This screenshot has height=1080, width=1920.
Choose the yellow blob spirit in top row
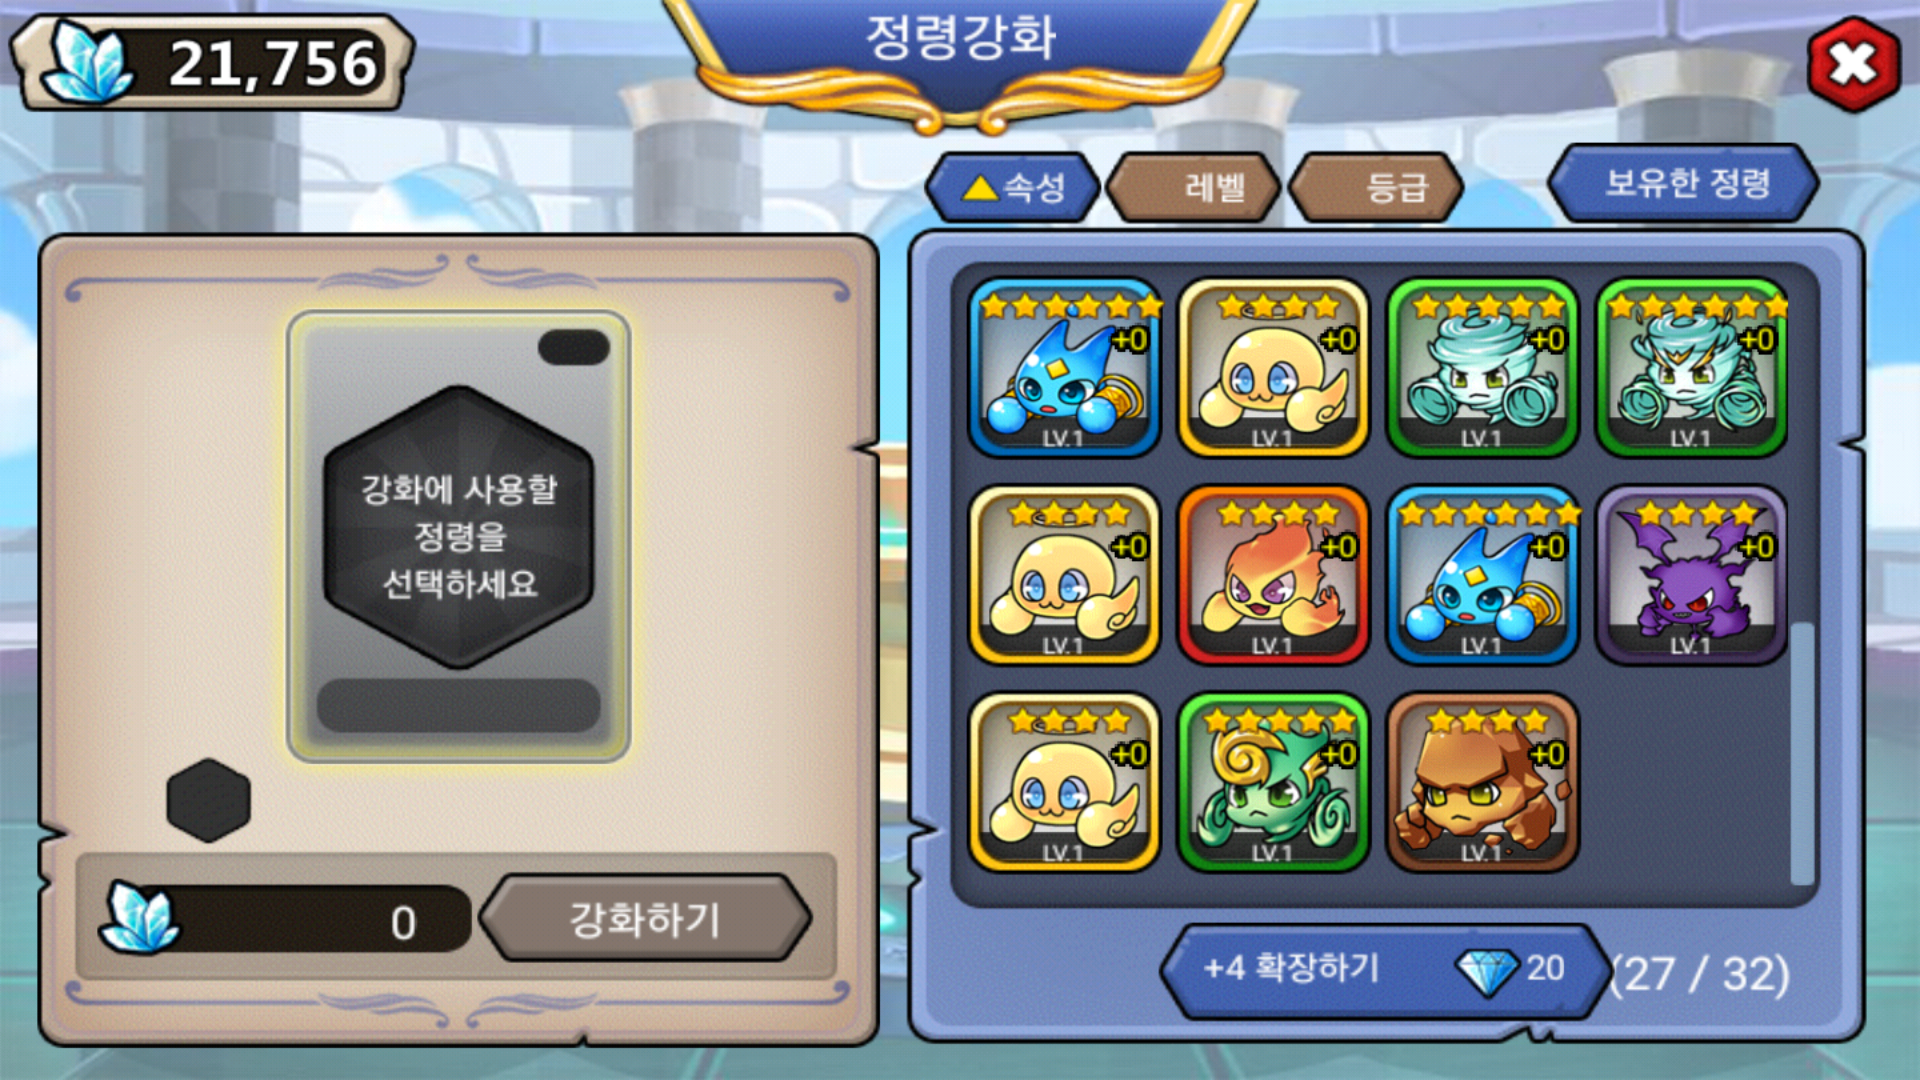click(x=1273, y=368)
